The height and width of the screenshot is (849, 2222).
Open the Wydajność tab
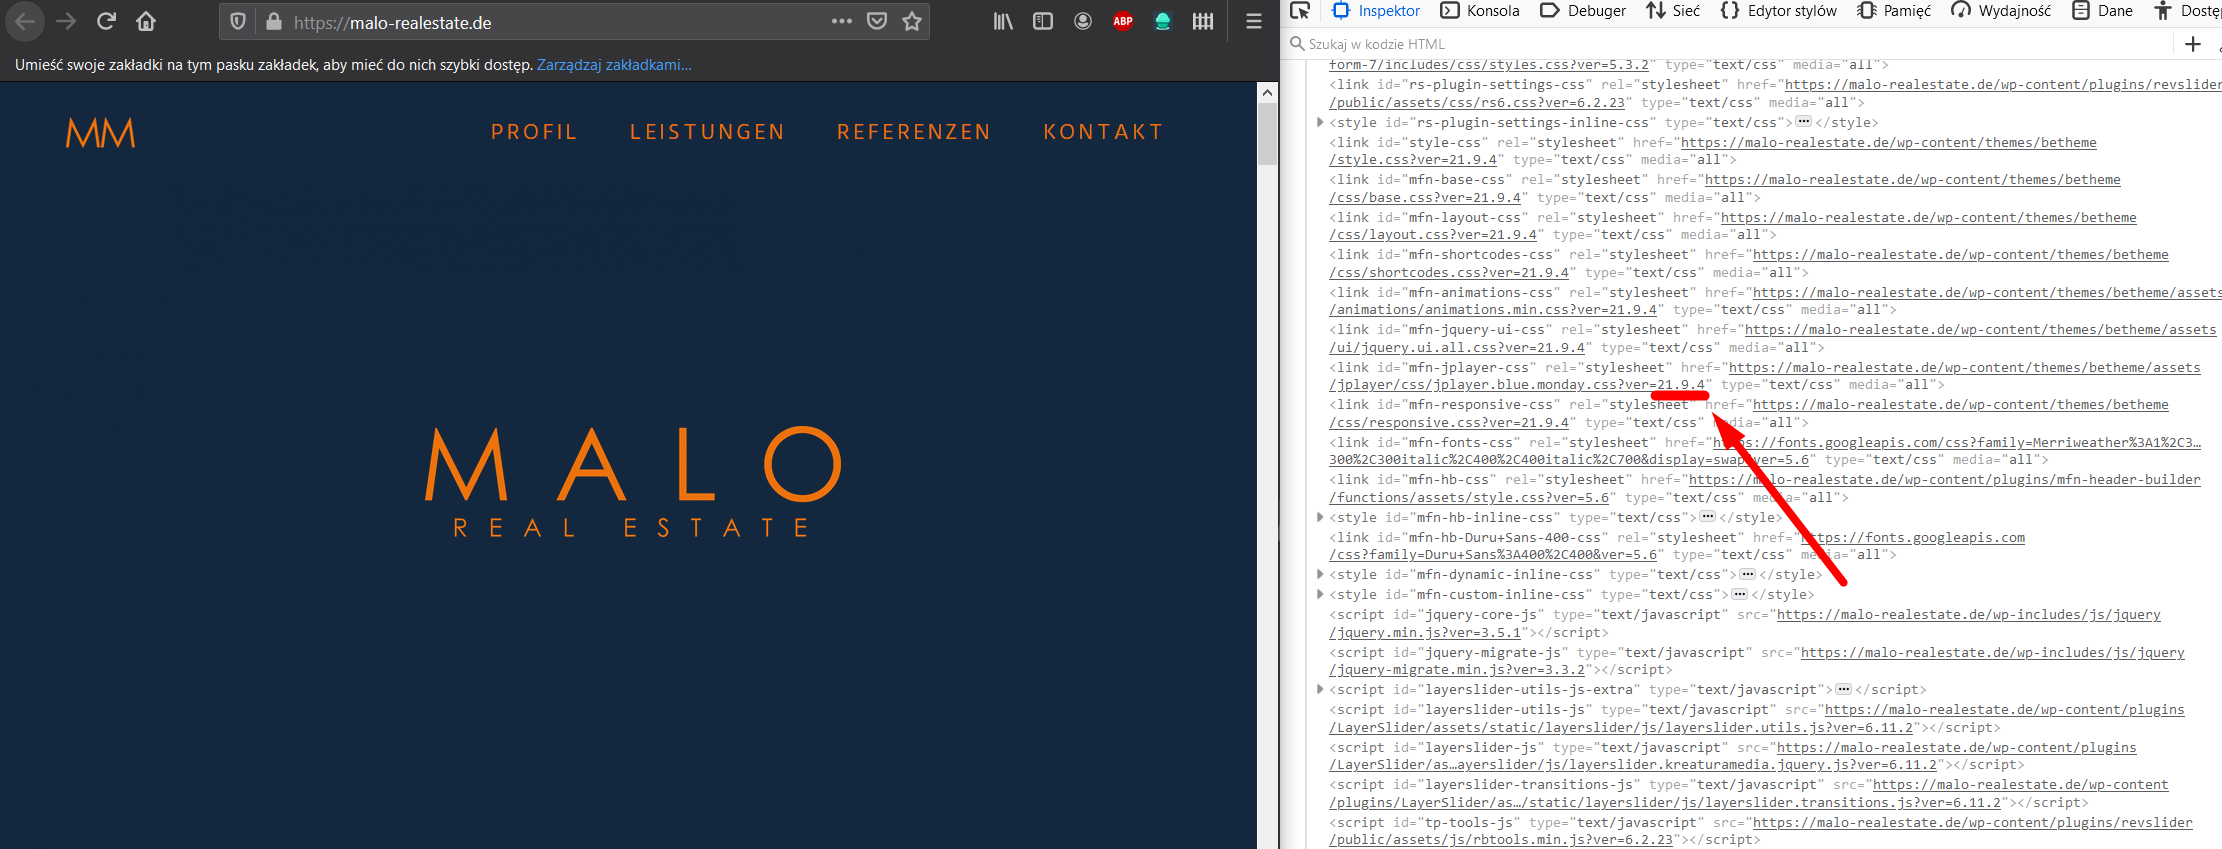2001,11
